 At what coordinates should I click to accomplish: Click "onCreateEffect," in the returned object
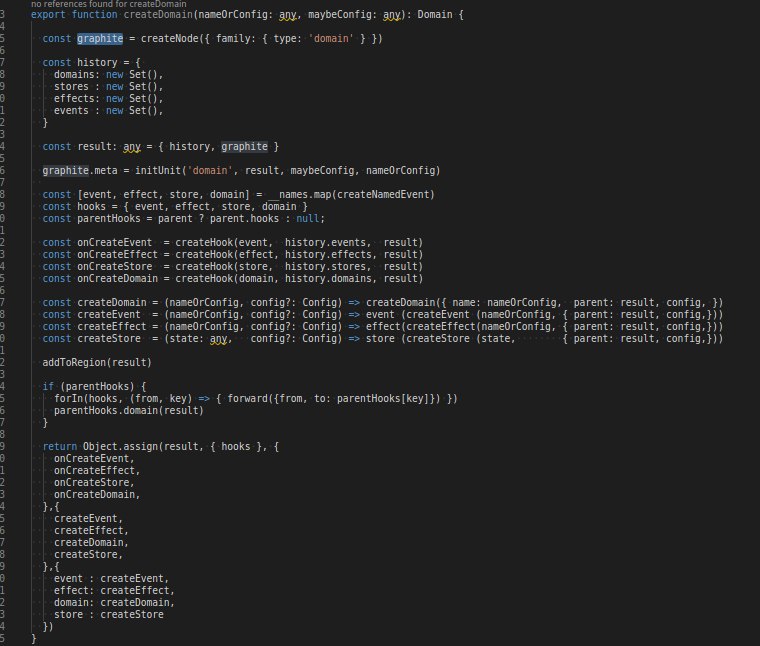[x=97, y=471]
